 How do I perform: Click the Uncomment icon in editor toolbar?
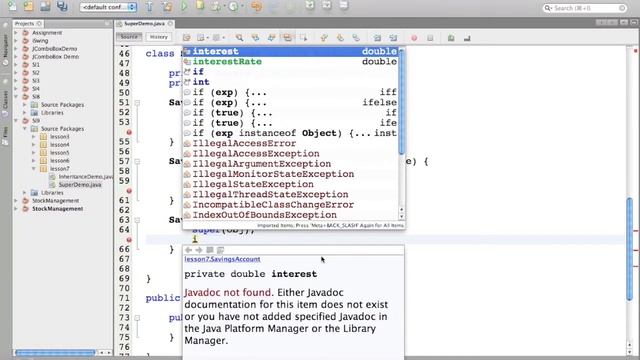[x=467, y=38]
